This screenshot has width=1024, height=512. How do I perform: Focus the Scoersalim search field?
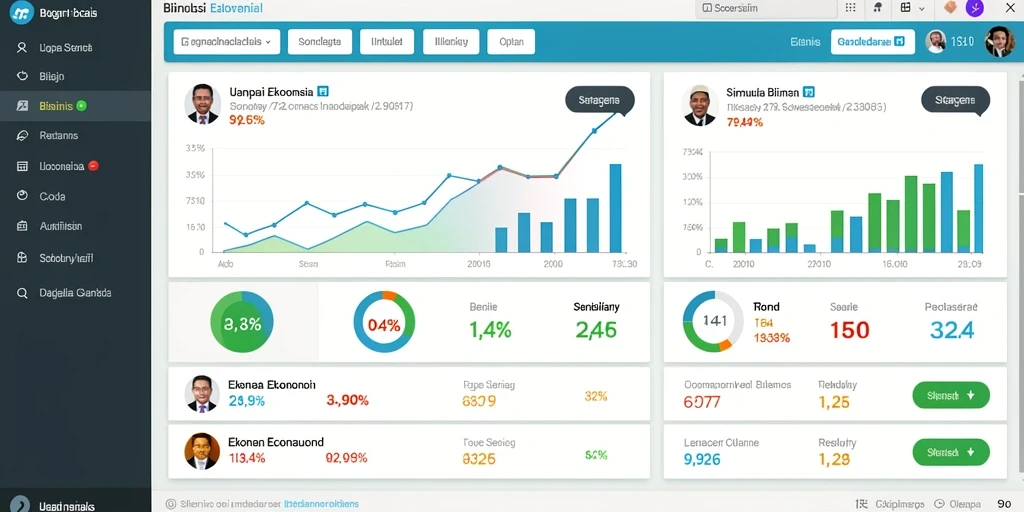coord(766,8)
